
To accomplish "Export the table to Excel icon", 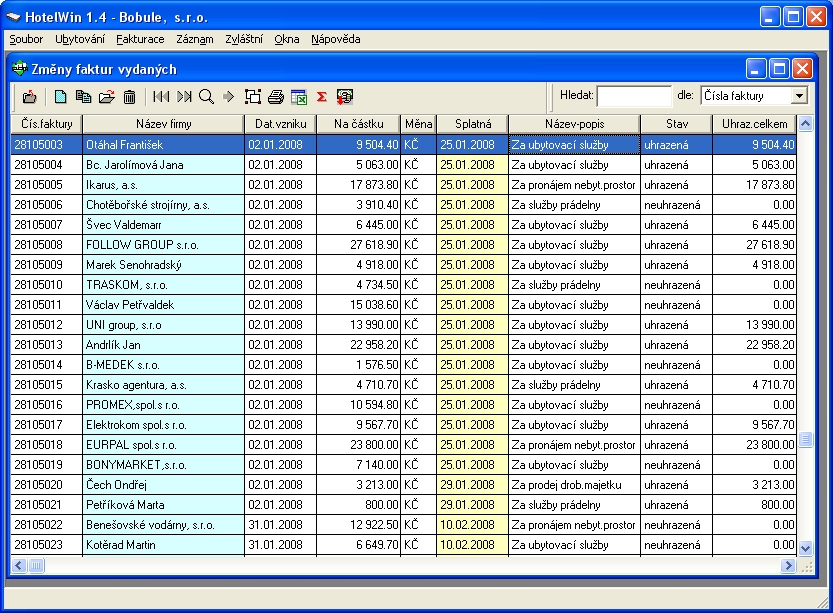I will point(298,97).
